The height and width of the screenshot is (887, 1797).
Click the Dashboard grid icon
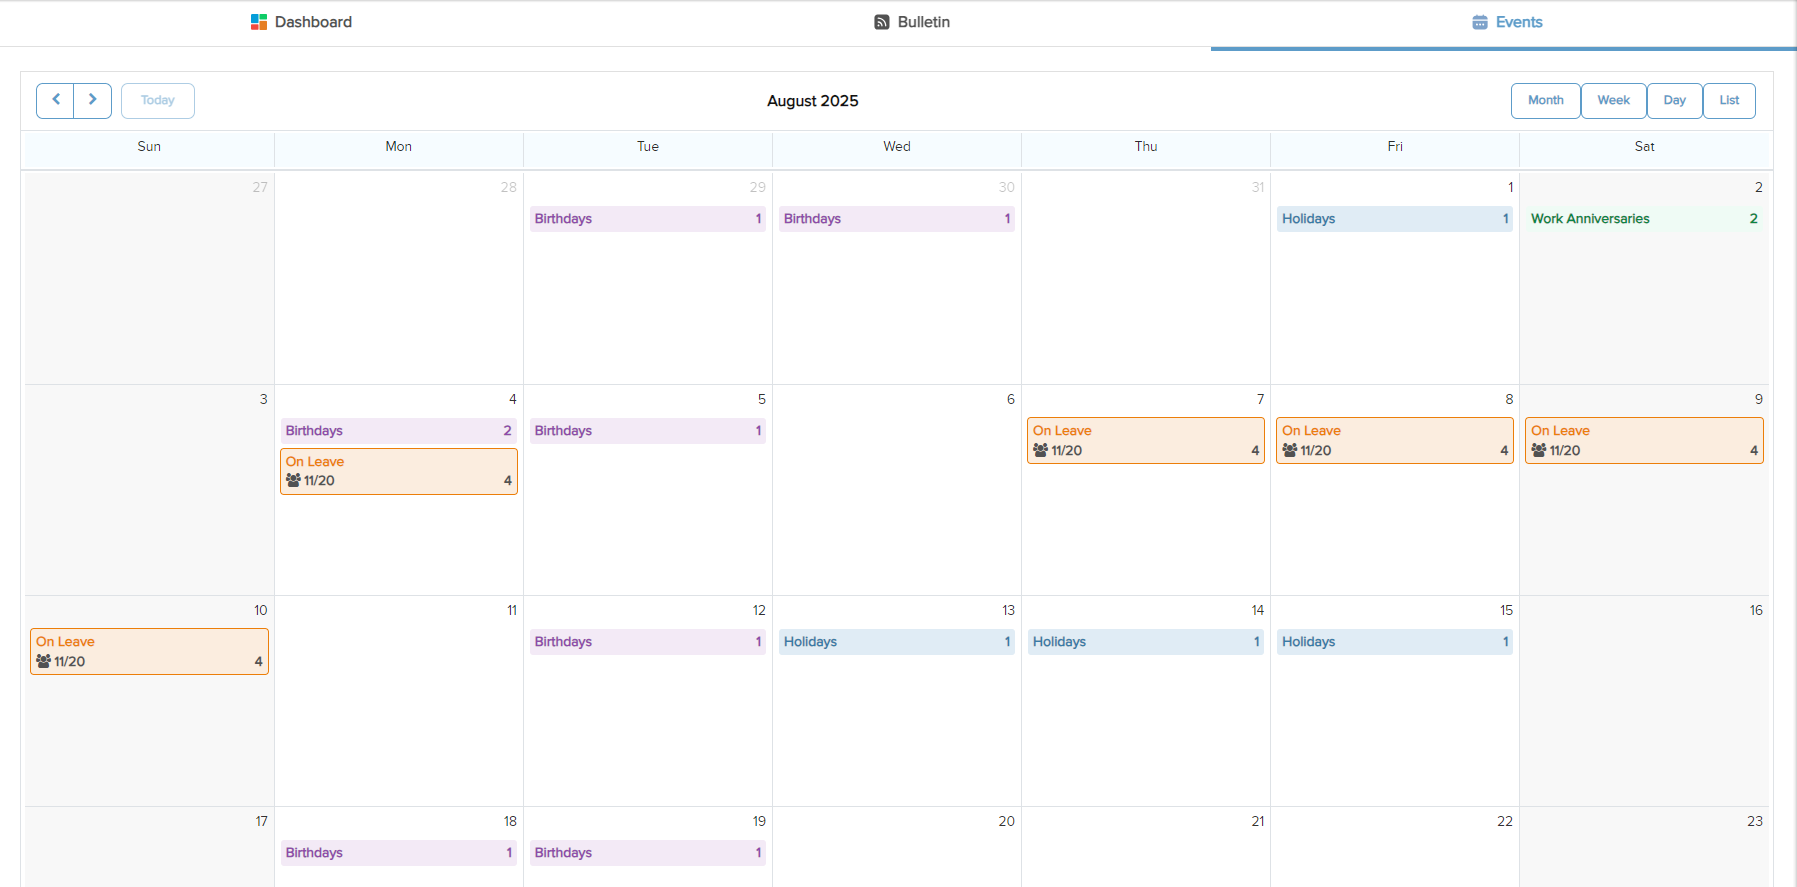(259, 22)
